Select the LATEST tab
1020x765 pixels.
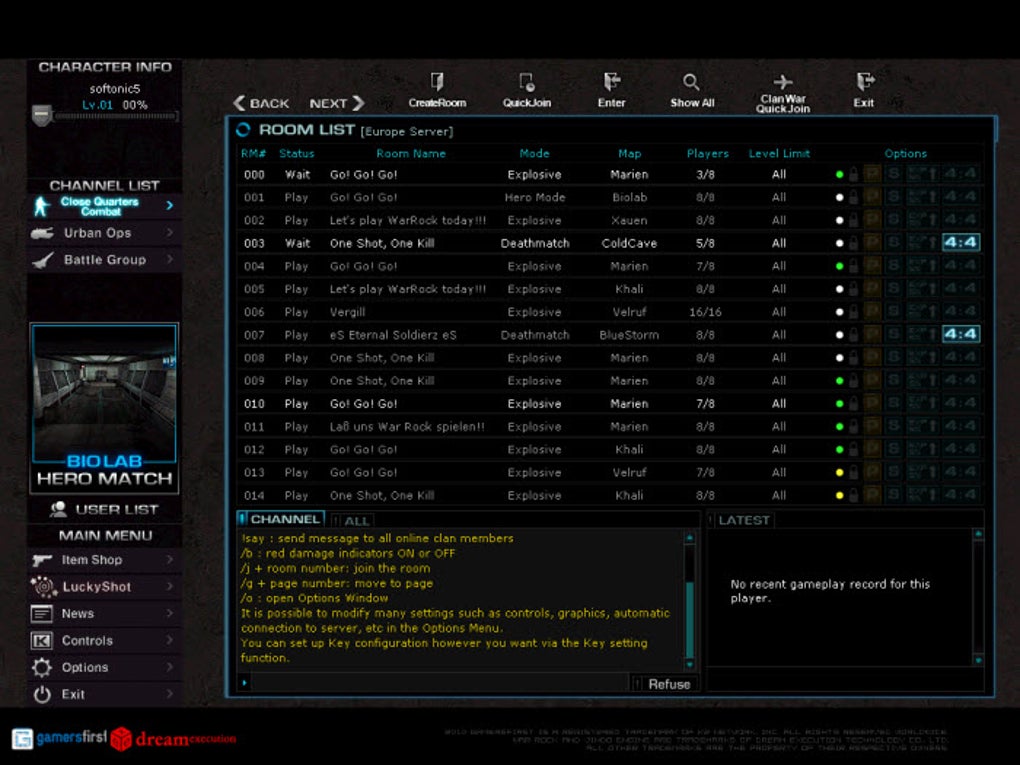tap(740, 520)
